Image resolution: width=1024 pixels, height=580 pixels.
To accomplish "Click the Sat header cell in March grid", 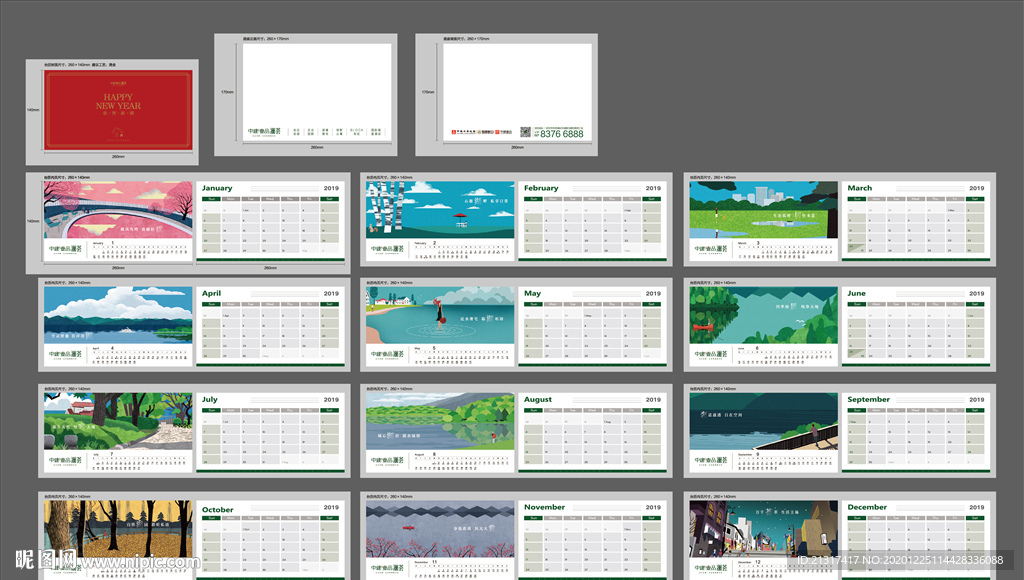I will 975,199.
